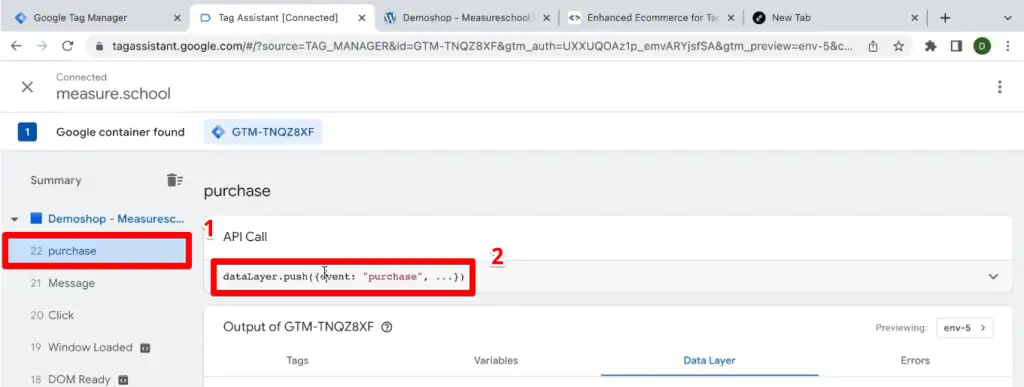Click the code badge beside DOM Ready

[123, 380]
